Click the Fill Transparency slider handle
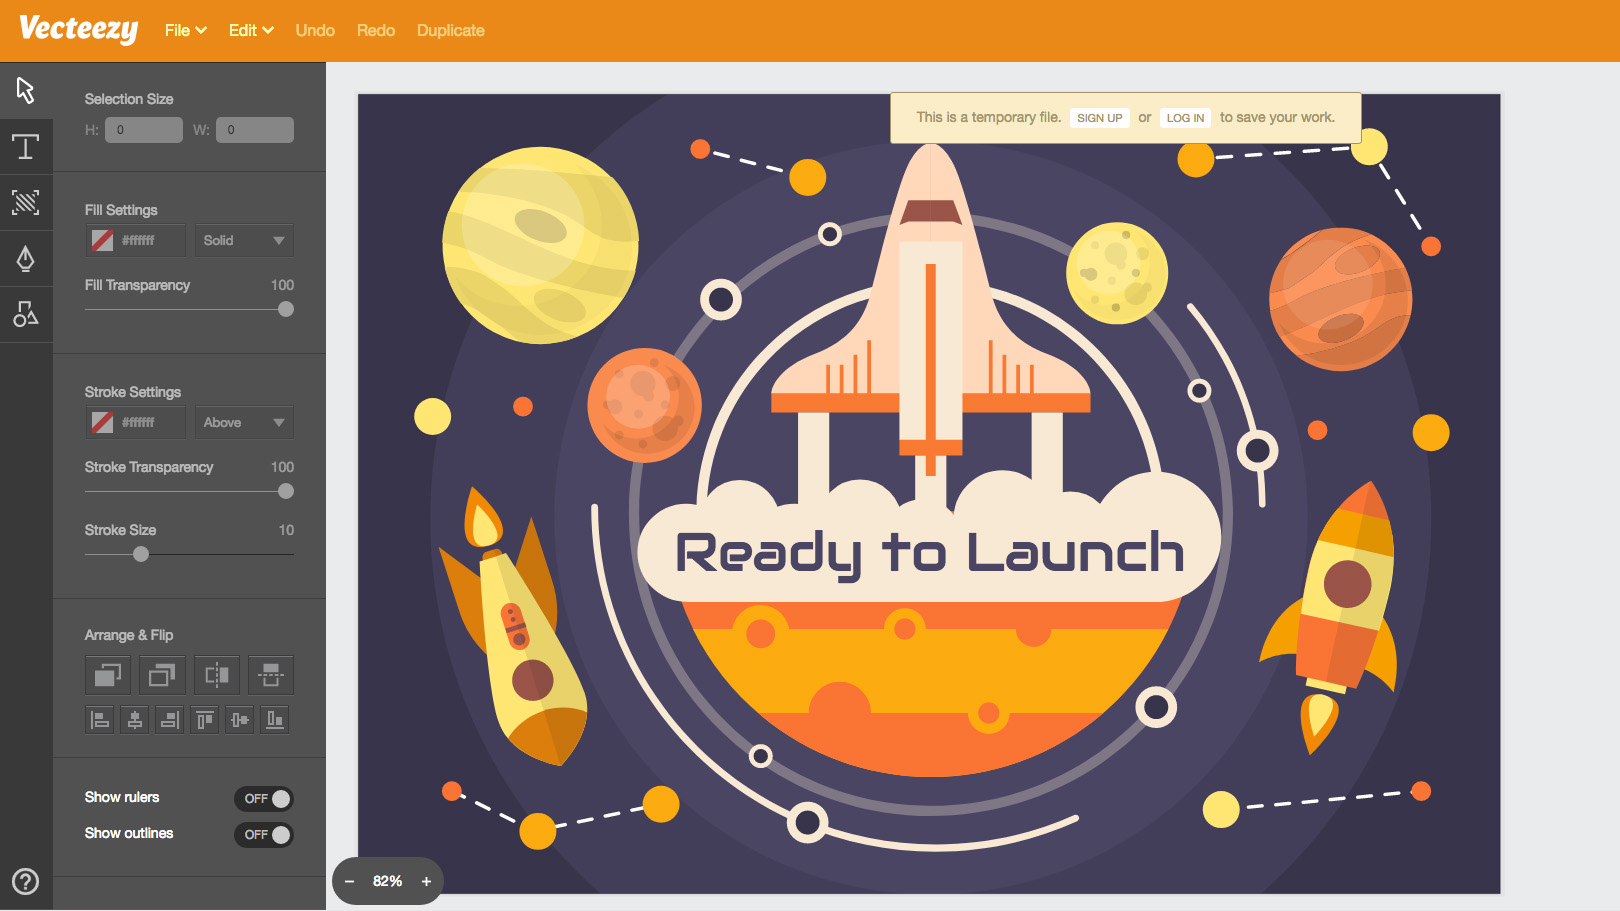Screen dimensions: 1620x911 [x=286, y=309]
